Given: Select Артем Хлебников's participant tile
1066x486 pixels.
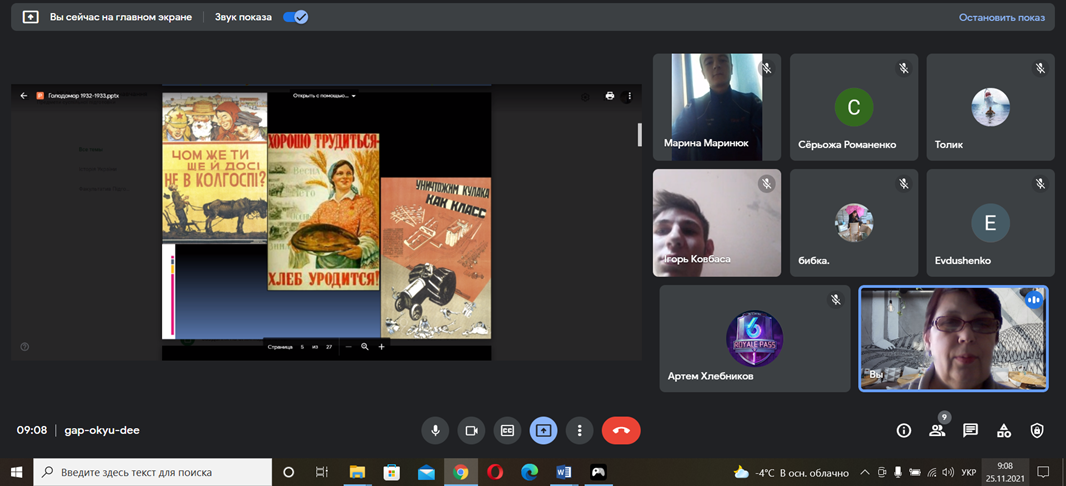Looking at the screenshot, I should pos(755,339).
